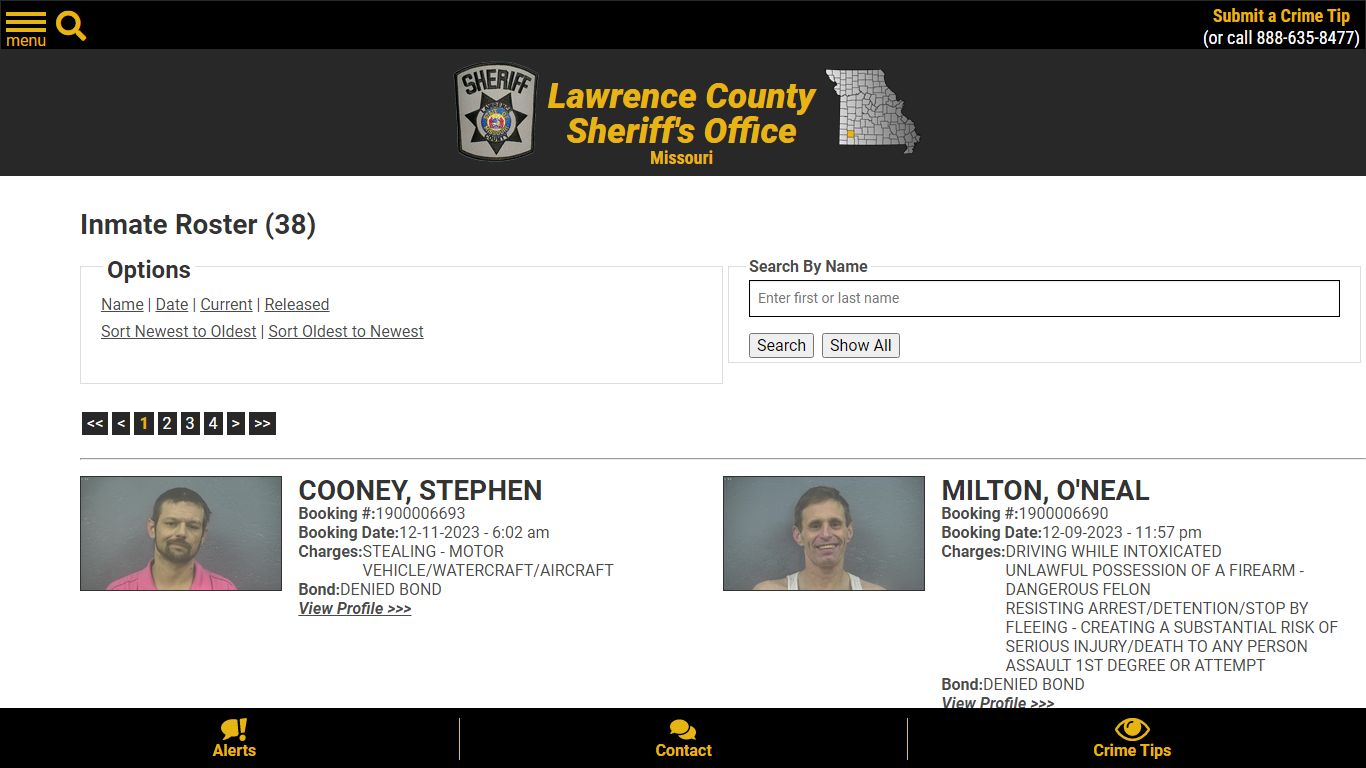Open Contact from the bottom bar
1366x768 pixels.
[x=683, y=739]
